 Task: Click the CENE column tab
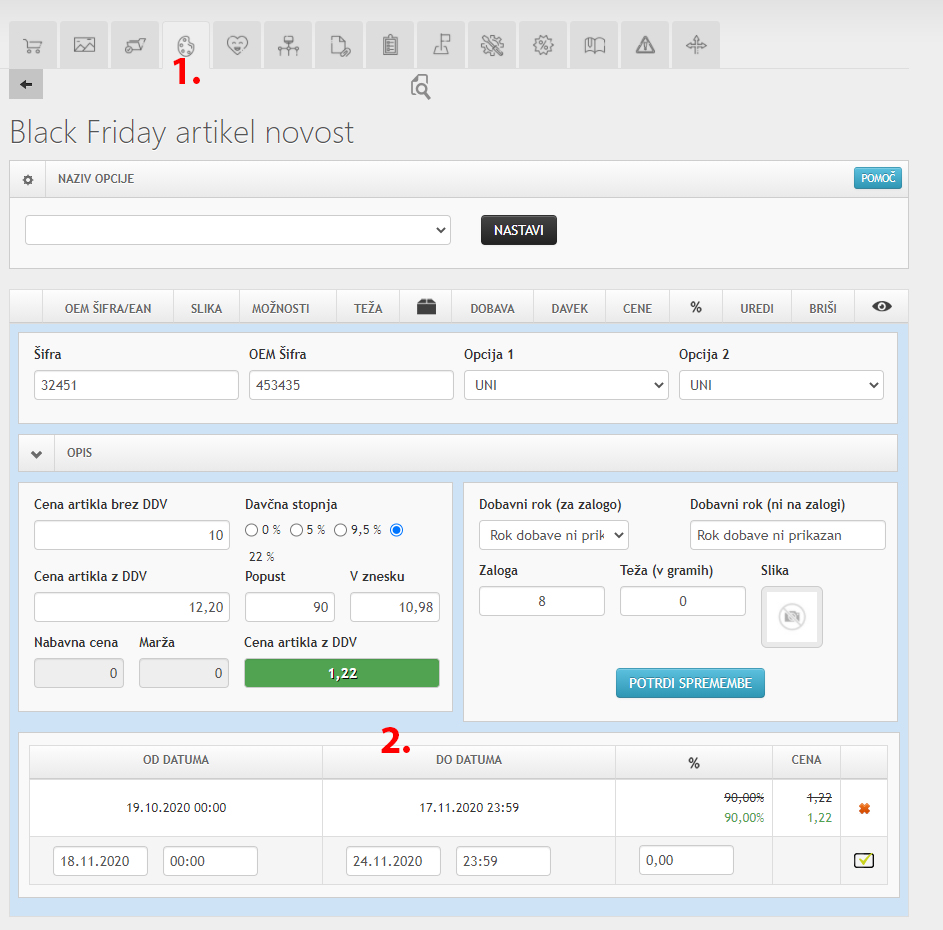click(637, 309)
